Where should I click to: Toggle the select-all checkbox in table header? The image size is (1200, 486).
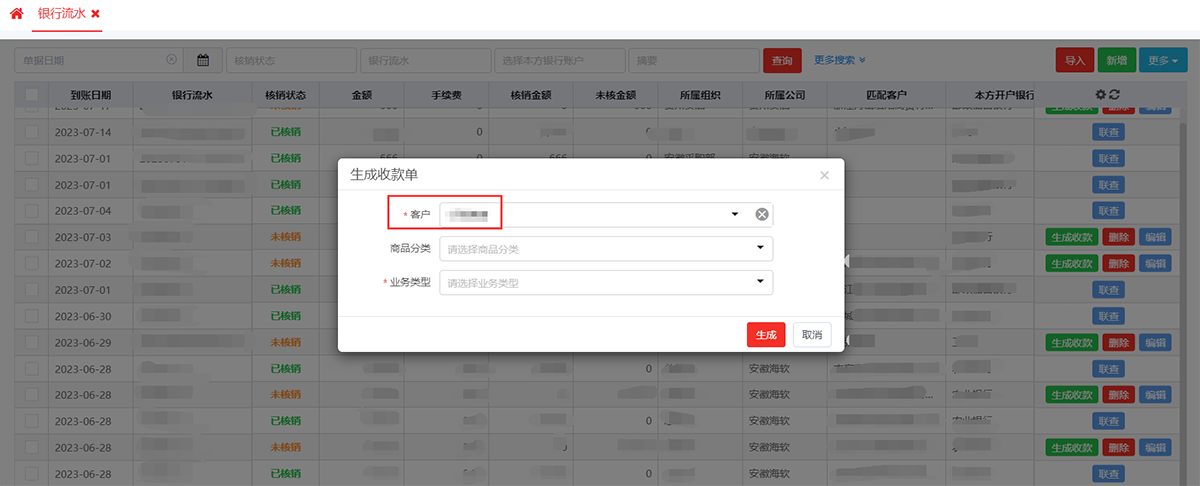coord(32,95)
